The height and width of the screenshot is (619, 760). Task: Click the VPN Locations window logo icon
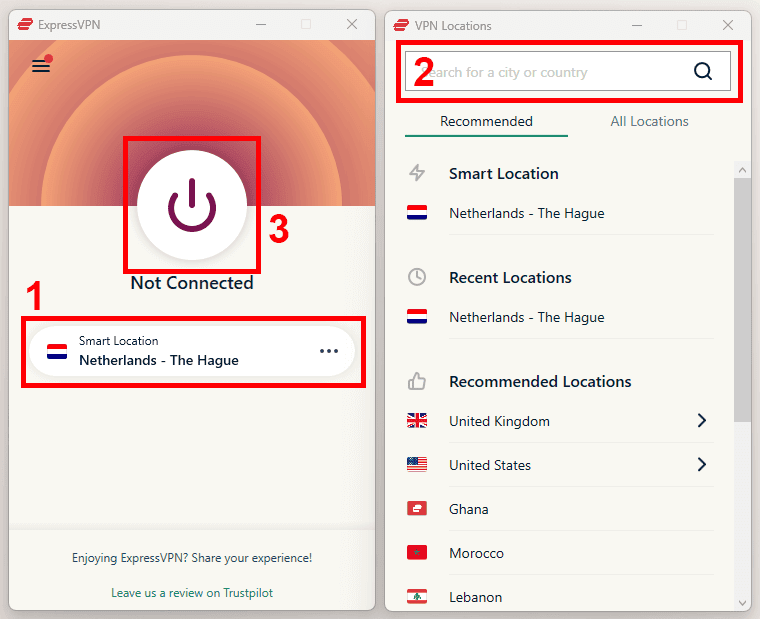click(401, 25)
